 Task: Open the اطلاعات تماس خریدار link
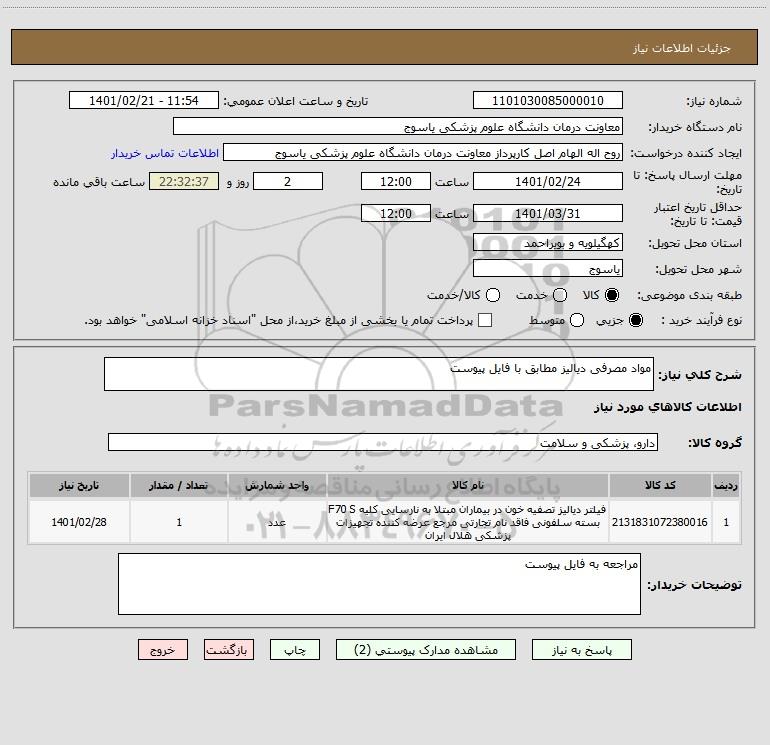[165, 153]
